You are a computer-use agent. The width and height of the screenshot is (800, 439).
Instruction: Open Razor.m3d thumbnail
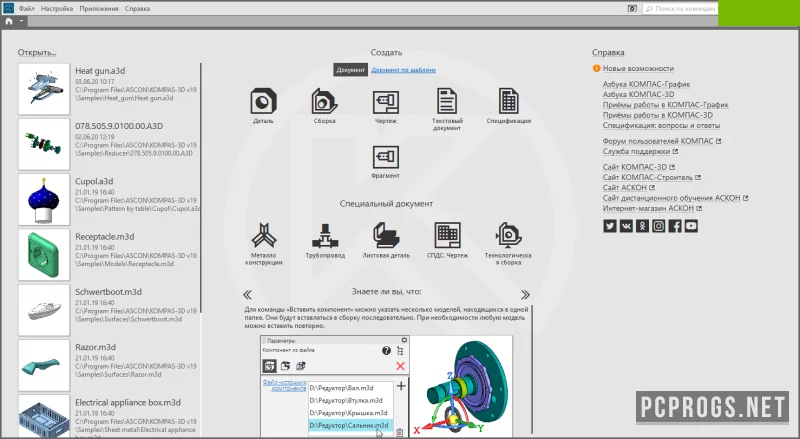coord(44,365)
